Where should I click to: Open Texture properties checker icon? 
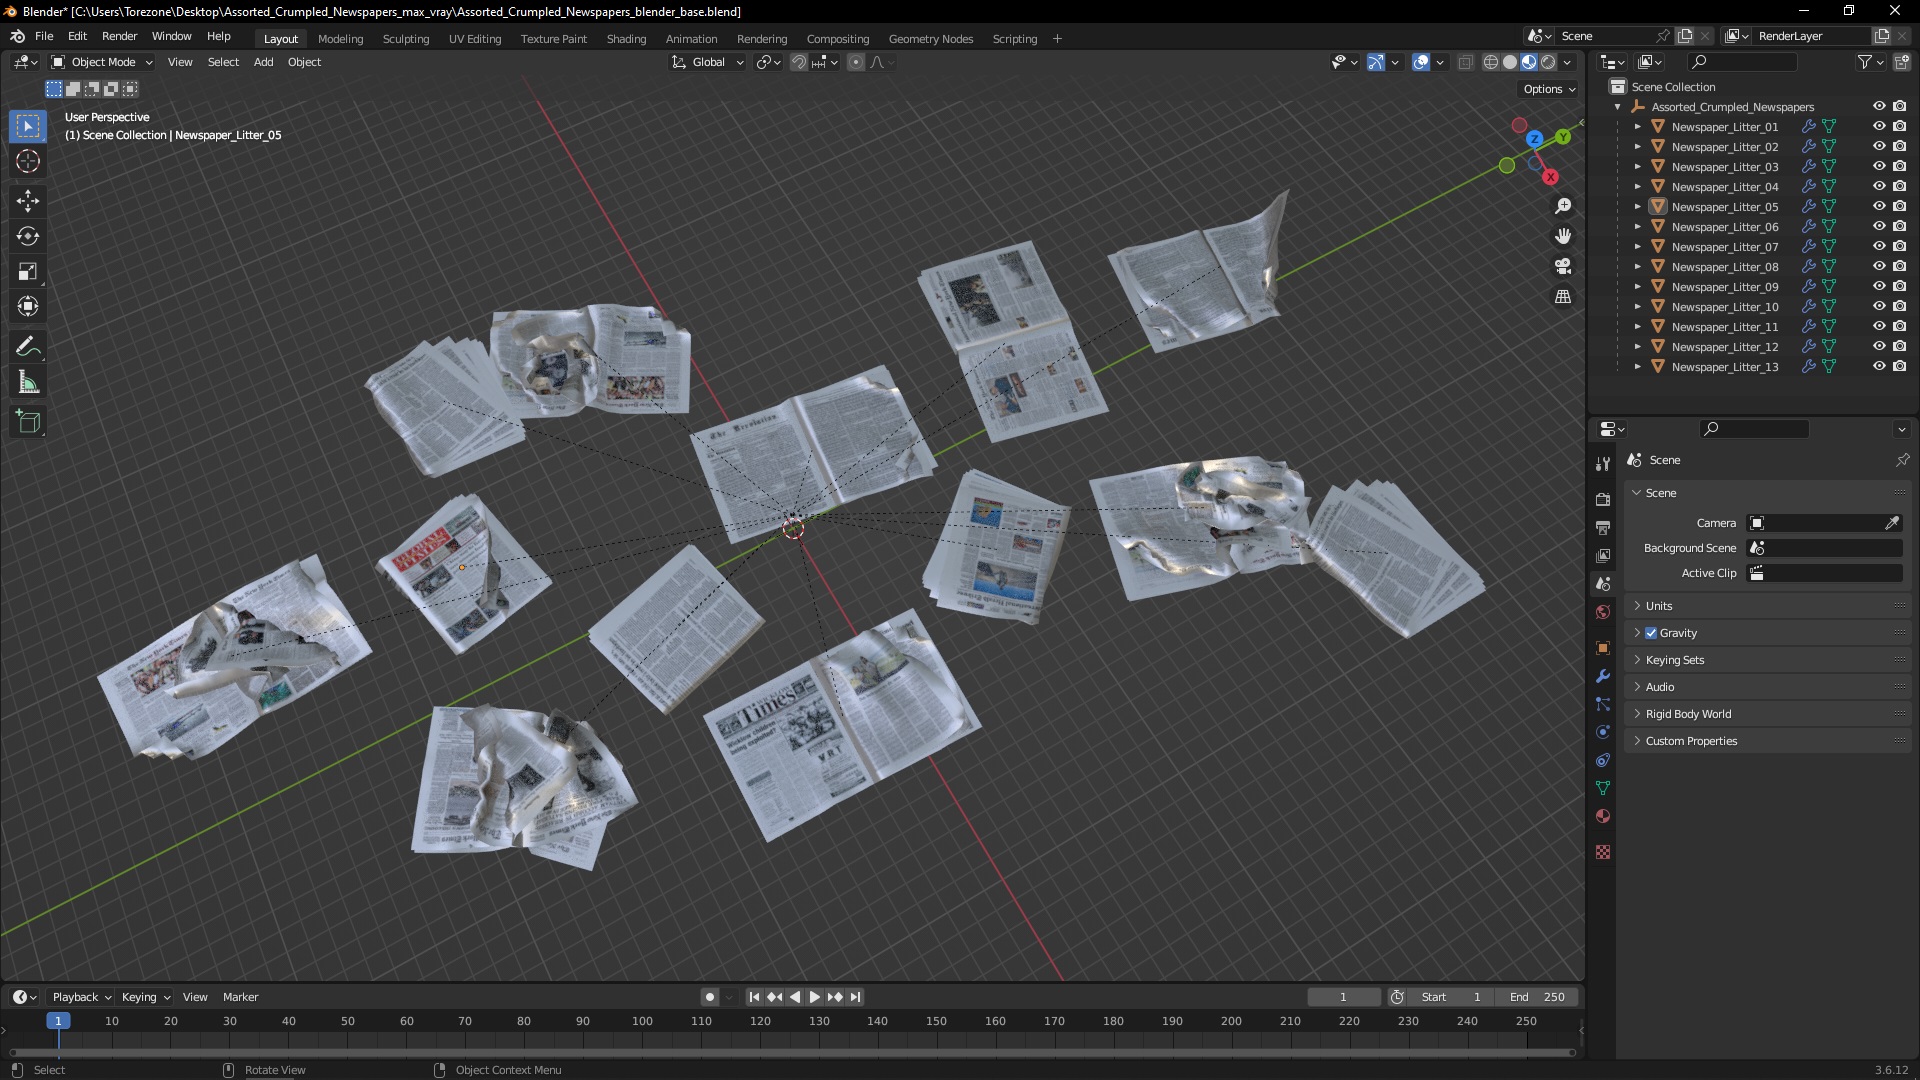(x=1603, y=852)
